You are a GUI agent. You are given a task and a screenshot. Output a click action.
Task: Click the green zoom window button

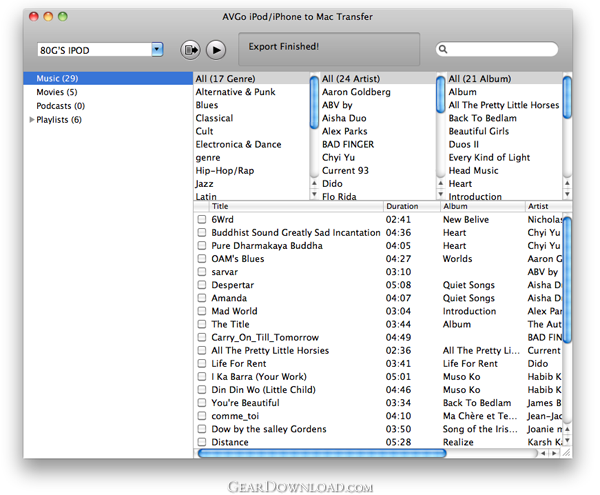[62, 16]
